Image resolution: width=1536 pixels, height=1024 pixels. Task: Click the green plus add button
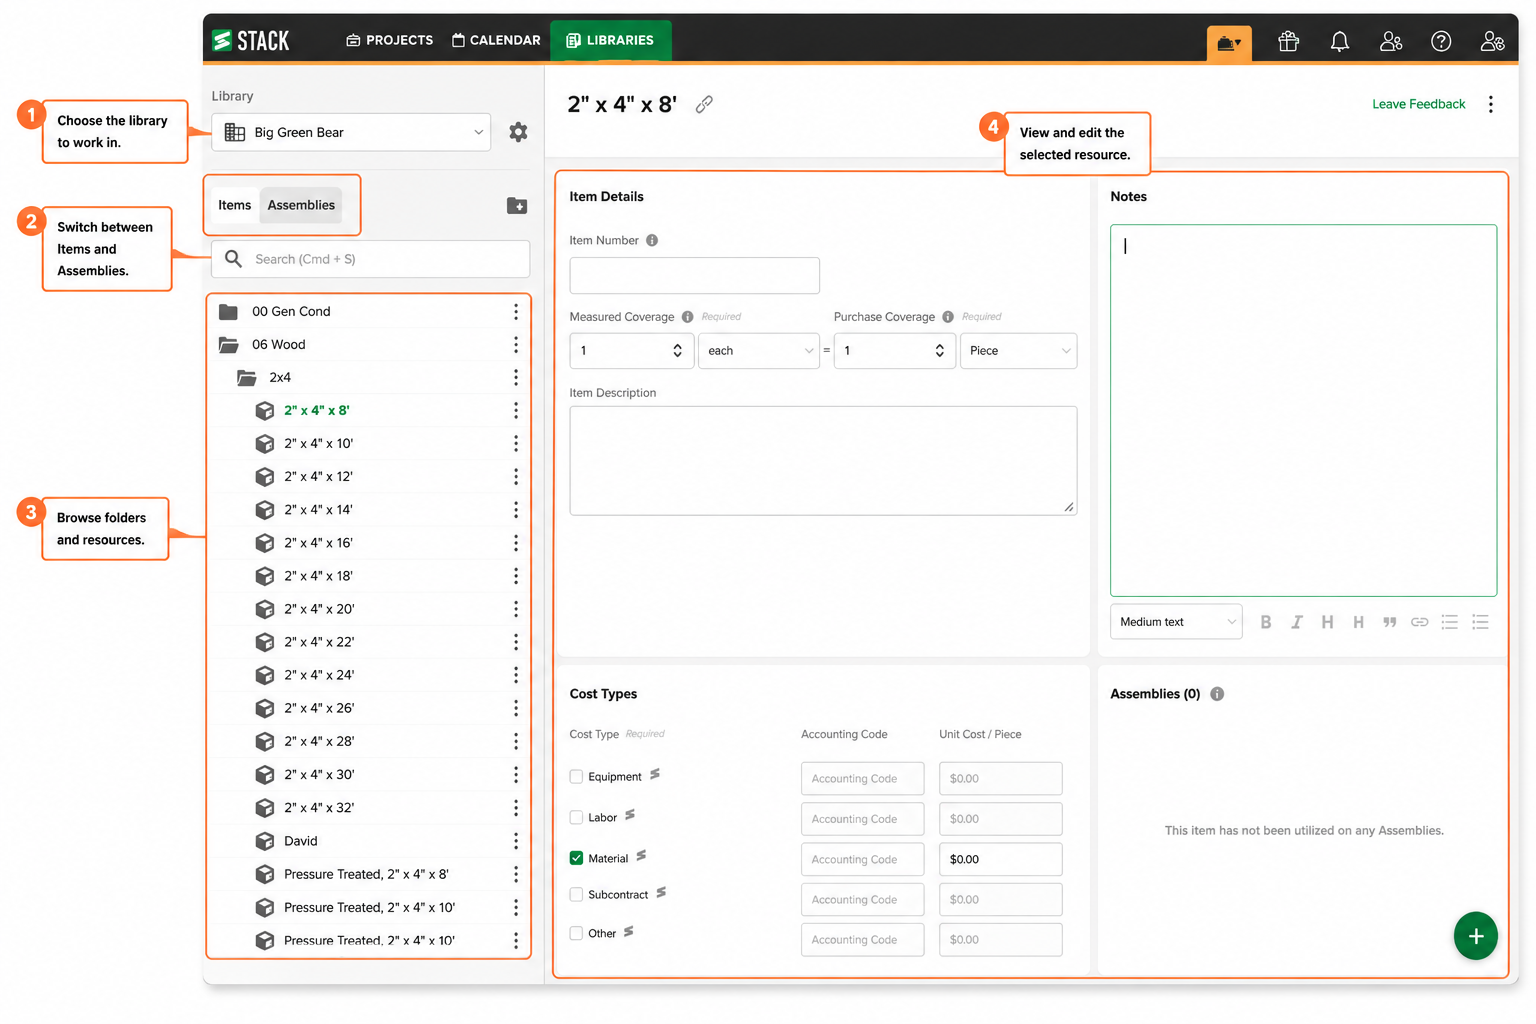tap(1476, 936)
